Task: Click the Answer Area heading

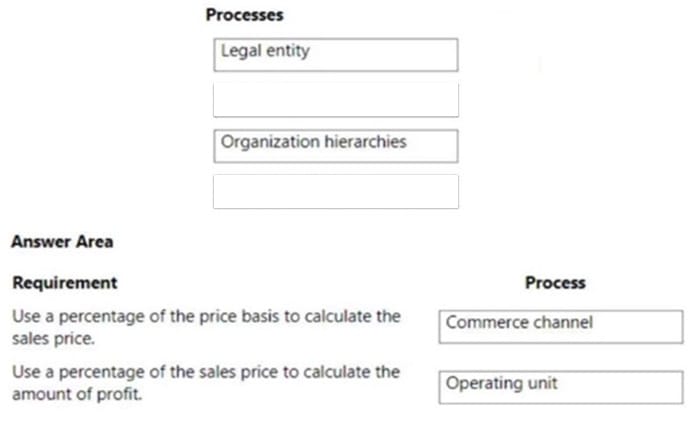Action: [62, 242]
